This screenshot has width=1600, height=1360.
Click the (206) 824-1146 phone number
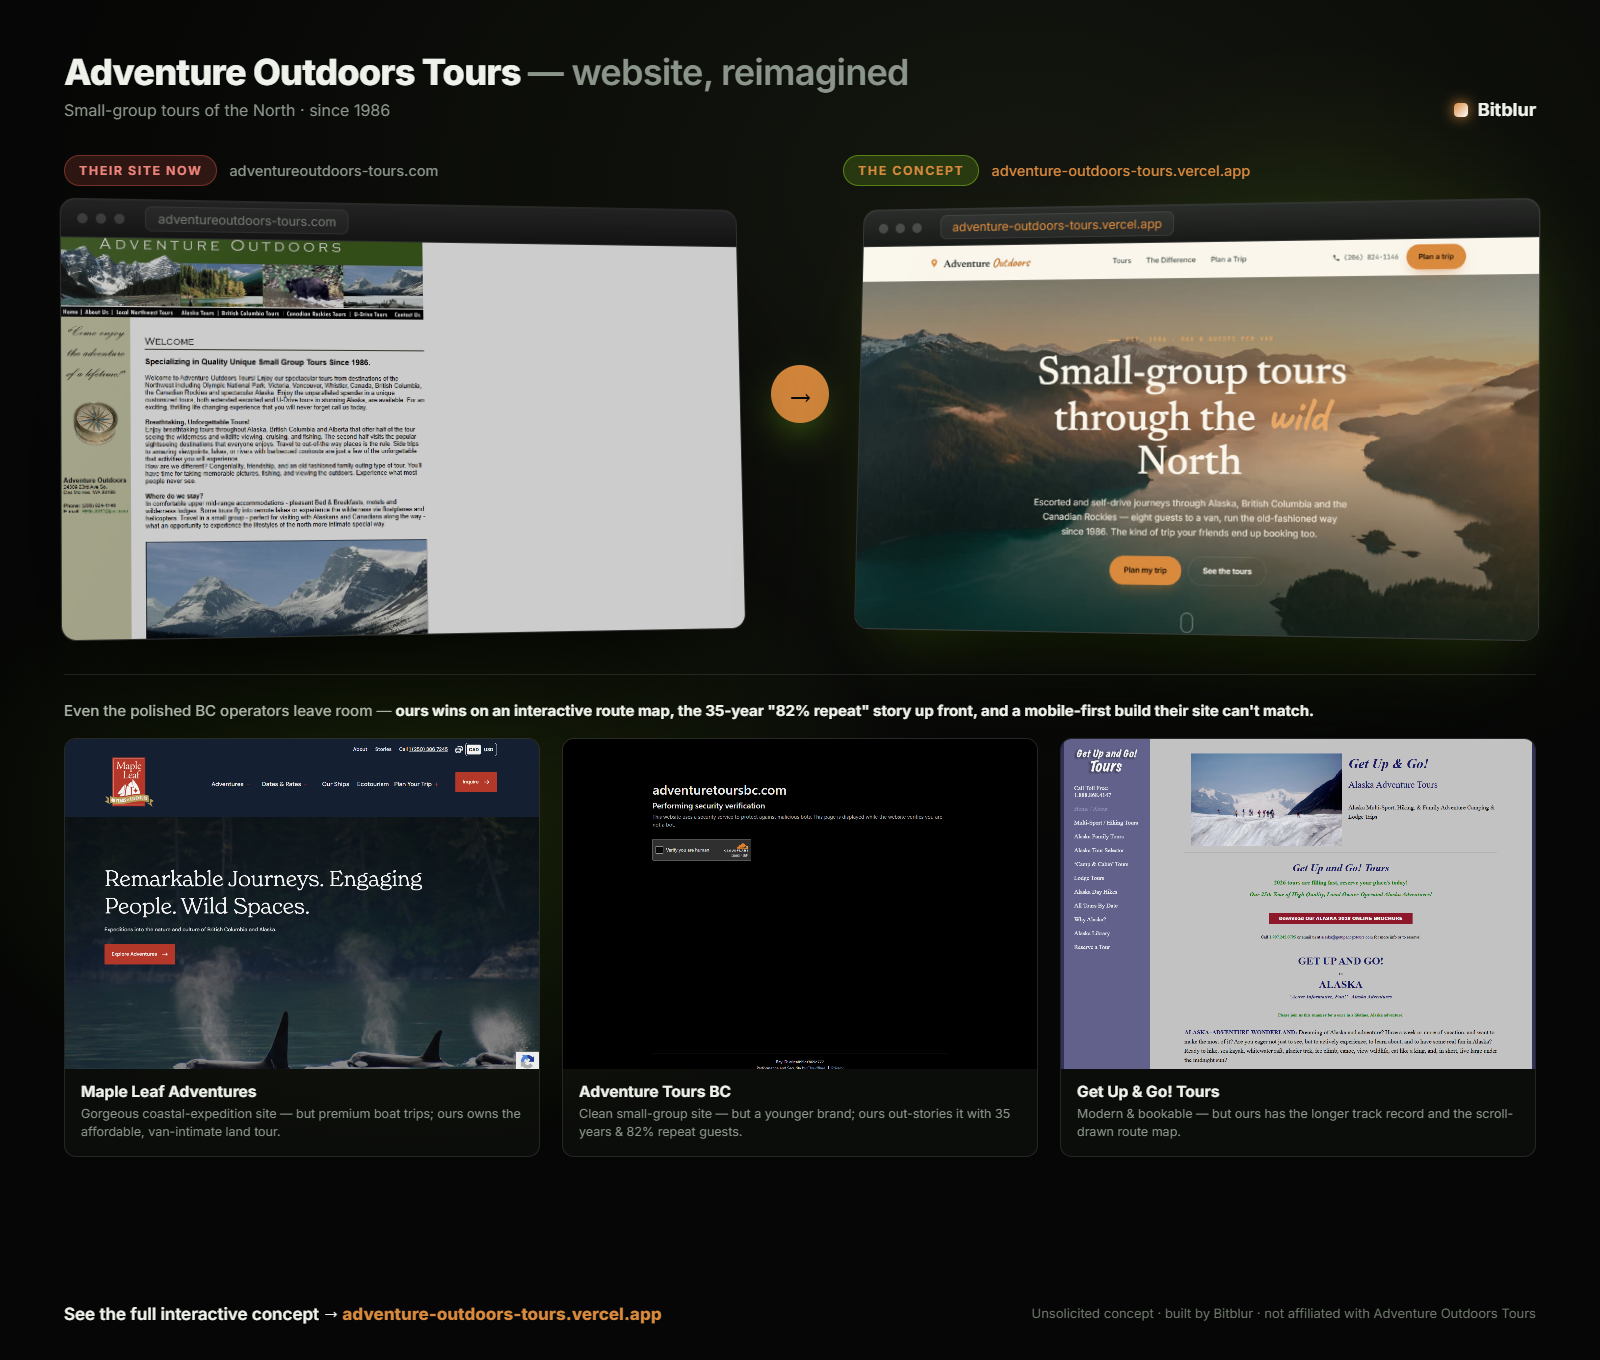click(x=1371, y=257)
